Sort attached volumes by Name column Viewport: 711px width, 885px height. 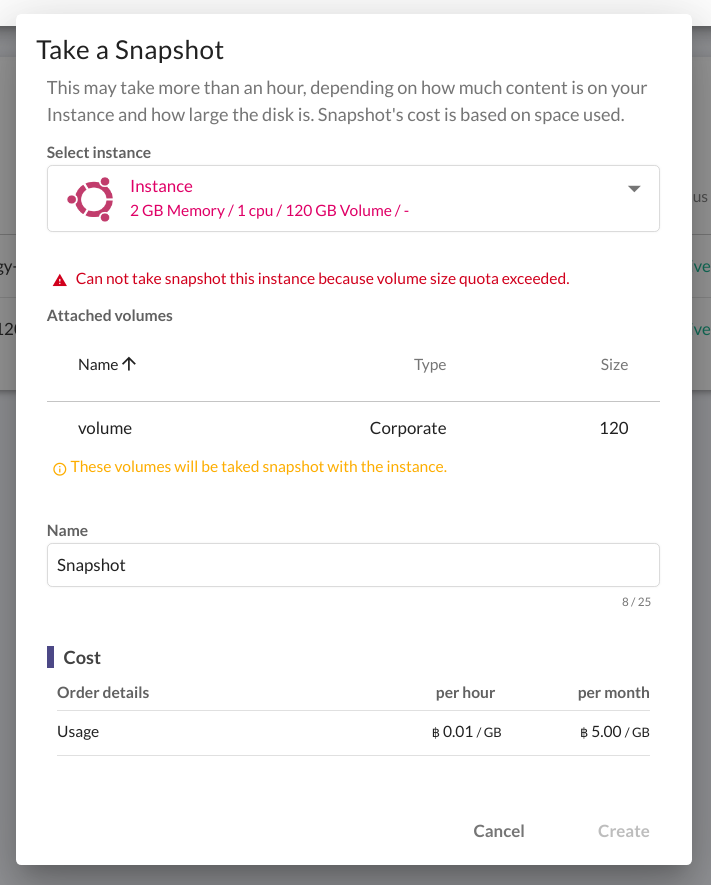coord(98,365)
